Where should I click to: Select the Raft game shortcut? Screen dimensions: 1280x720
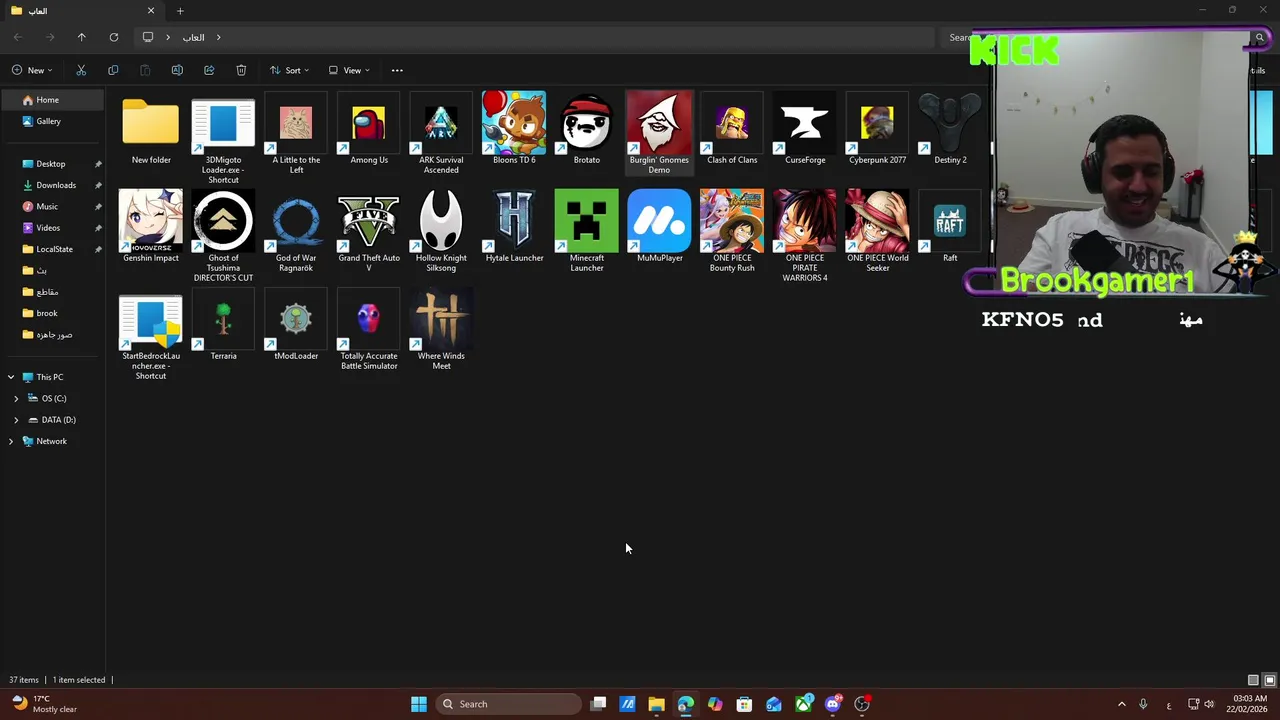point(950,226)
